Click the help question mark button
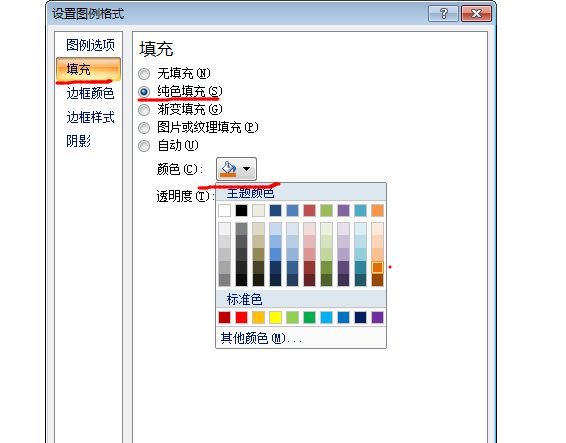 [443, 14]
